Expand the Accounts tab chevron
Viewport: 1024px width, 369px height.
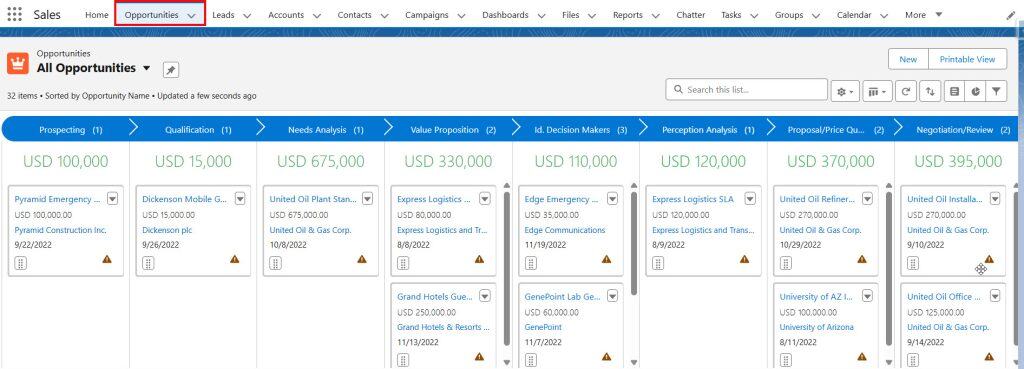[x=317, y=16]
